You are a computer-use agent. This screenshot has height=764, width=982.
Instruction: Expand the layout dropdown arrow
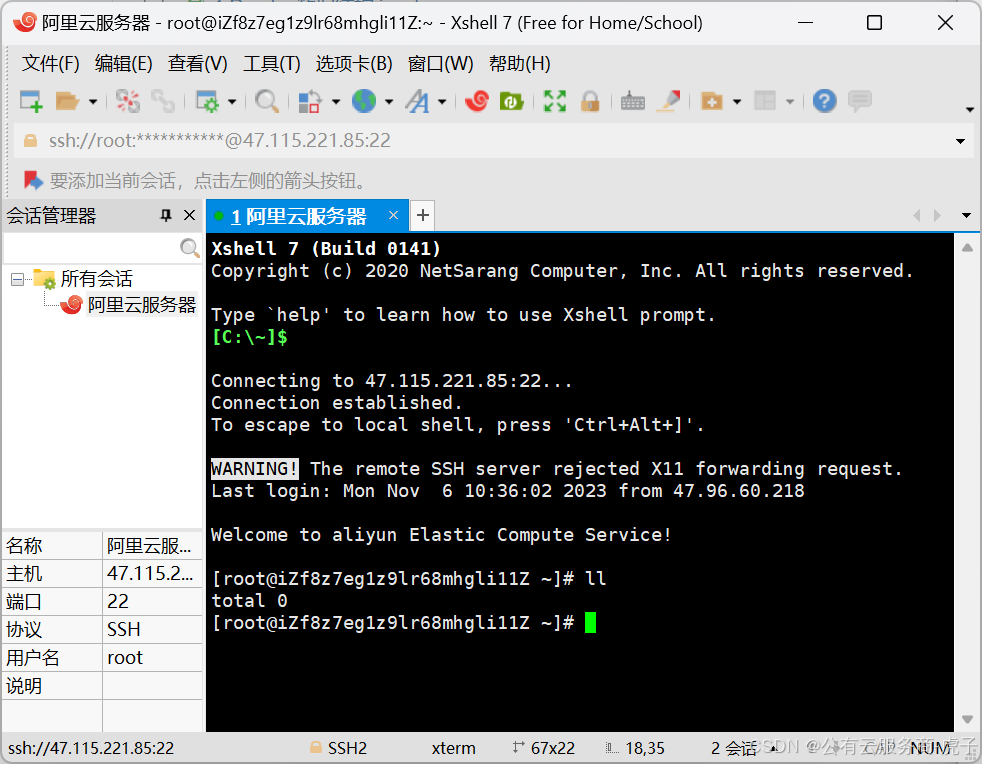click(790, 101)
